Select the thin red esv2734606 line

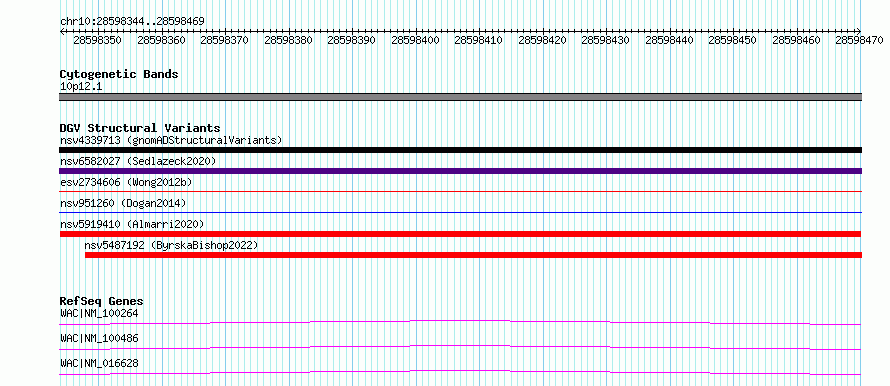pyautogui.click(x=461, y=192)
